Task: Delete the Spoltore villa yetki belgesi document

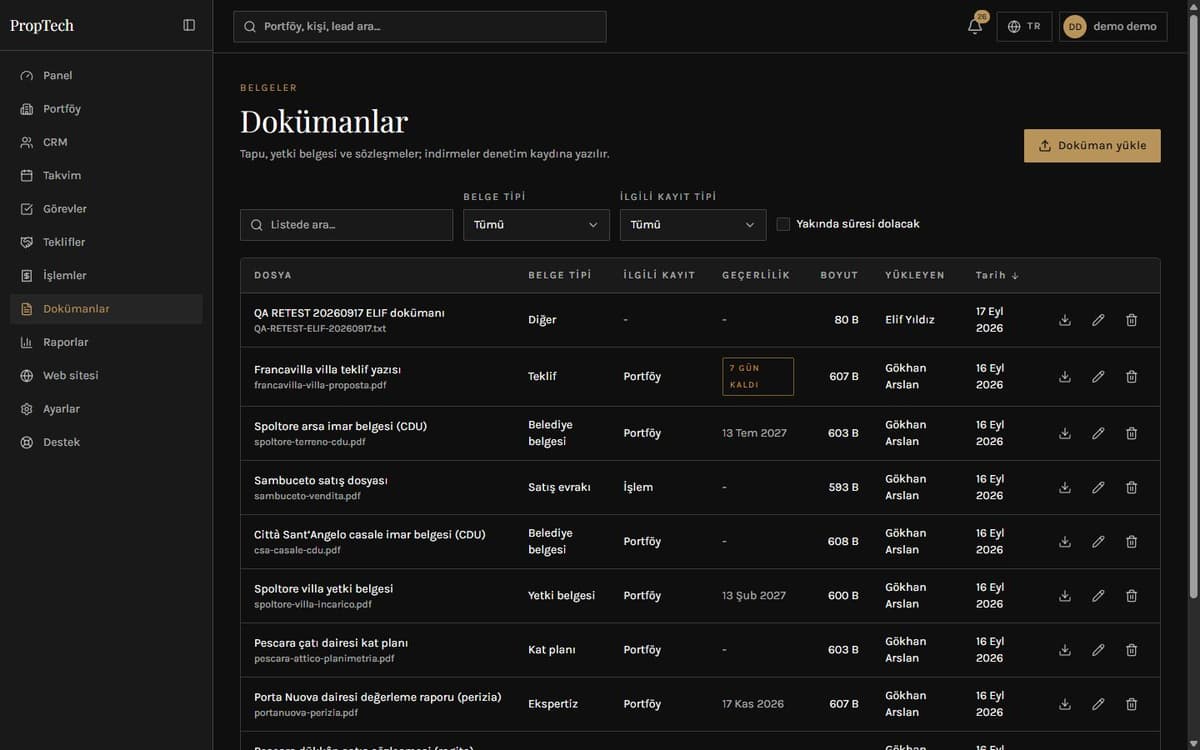Action: [1131, 596]
